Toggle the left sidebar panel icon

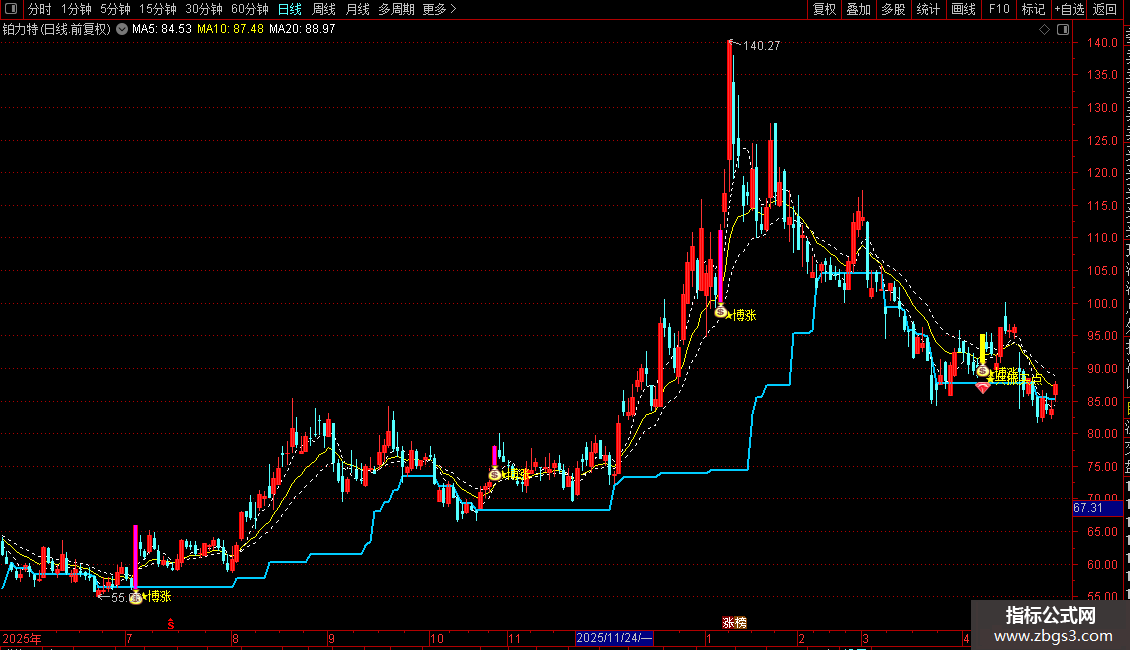[x=11, y=9]
